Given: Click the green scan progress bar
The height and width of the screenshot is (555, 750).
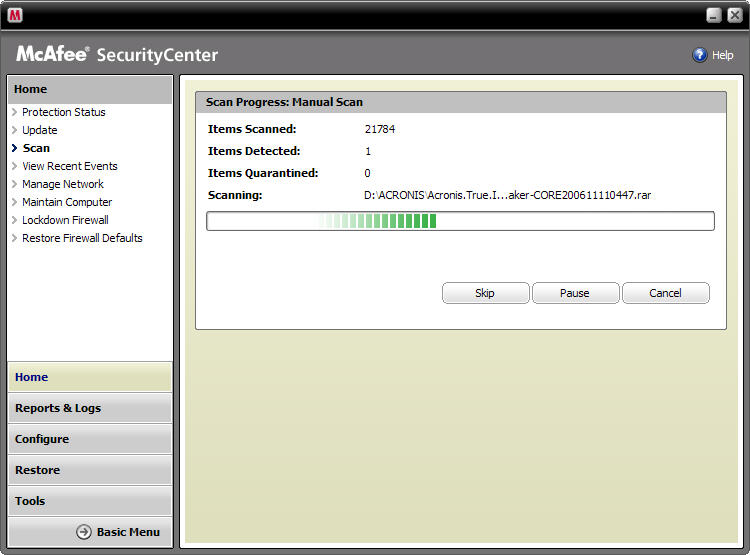Looking at the screenshot, I should point(460,221).
